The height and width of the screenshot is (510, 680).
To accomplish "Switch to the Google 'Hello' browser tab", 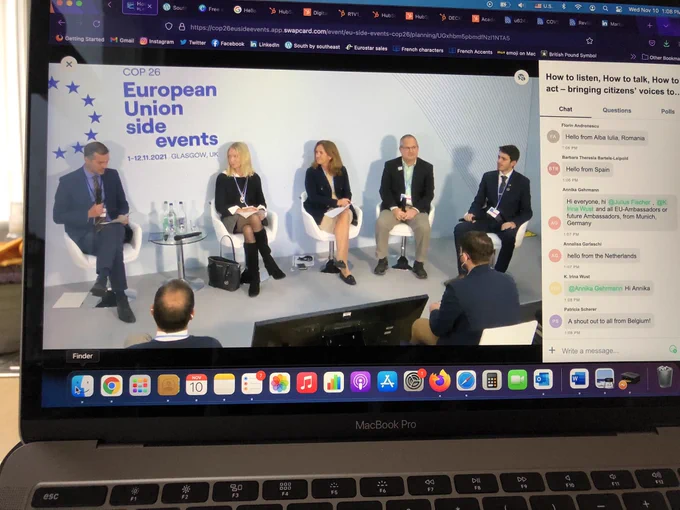I will [x=245, y=10].
